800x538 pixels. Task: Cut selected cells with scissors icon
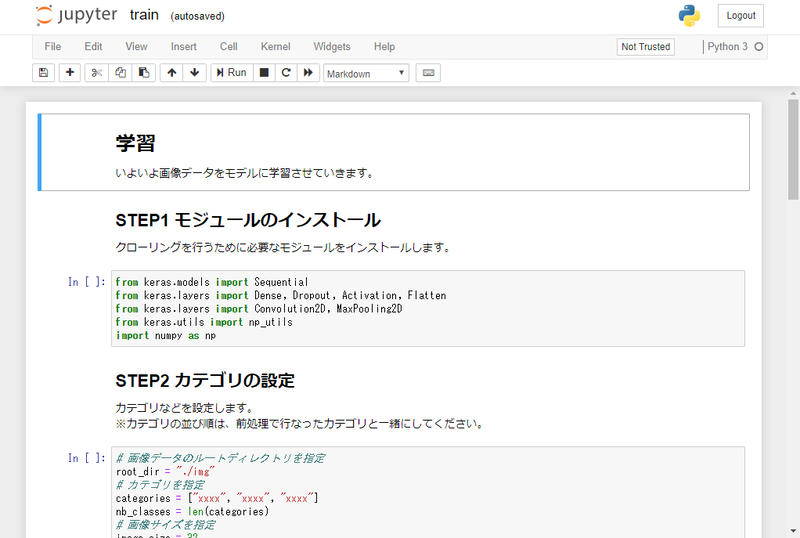(x=96, y=73)
